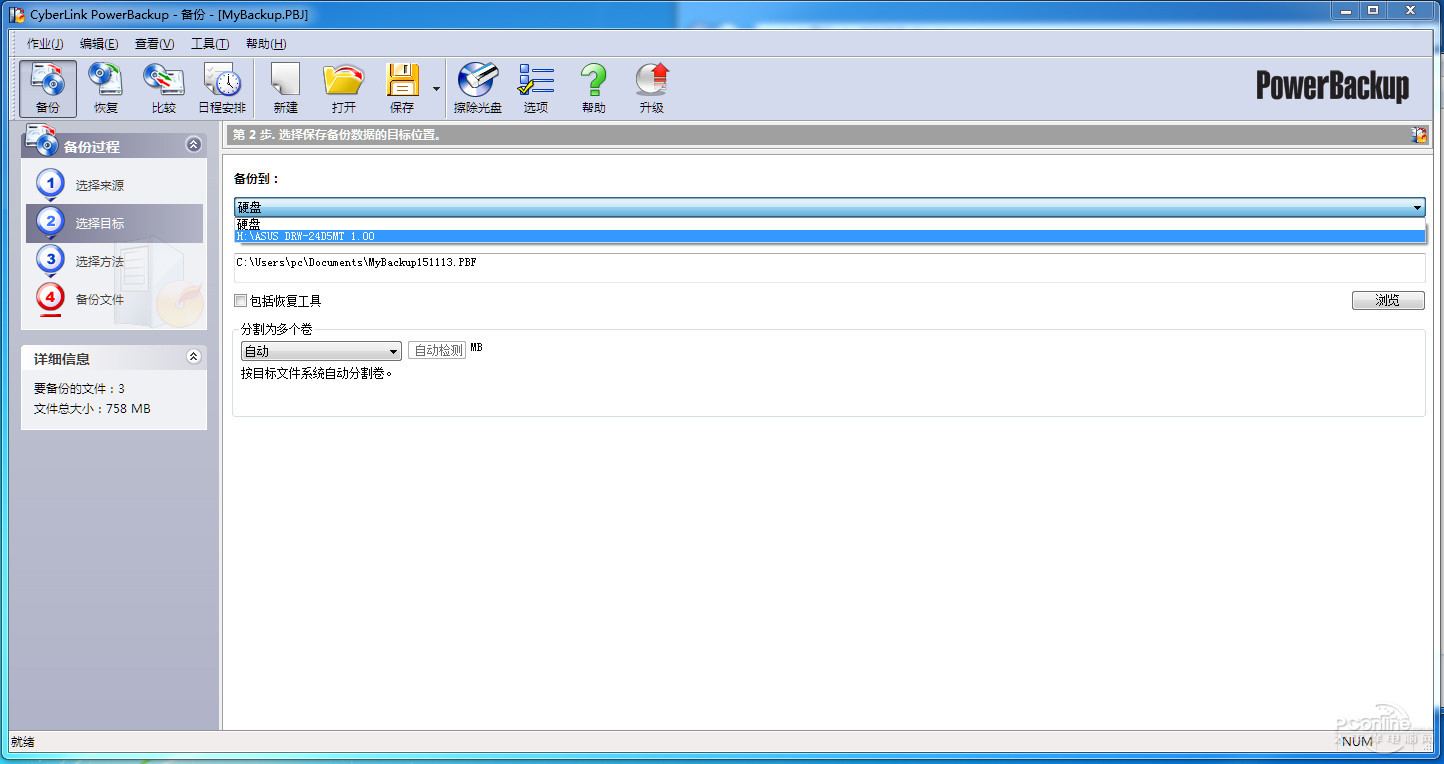The image size is (1444, 764).
Task: Click the backup file path field
Action: (829, 267)
